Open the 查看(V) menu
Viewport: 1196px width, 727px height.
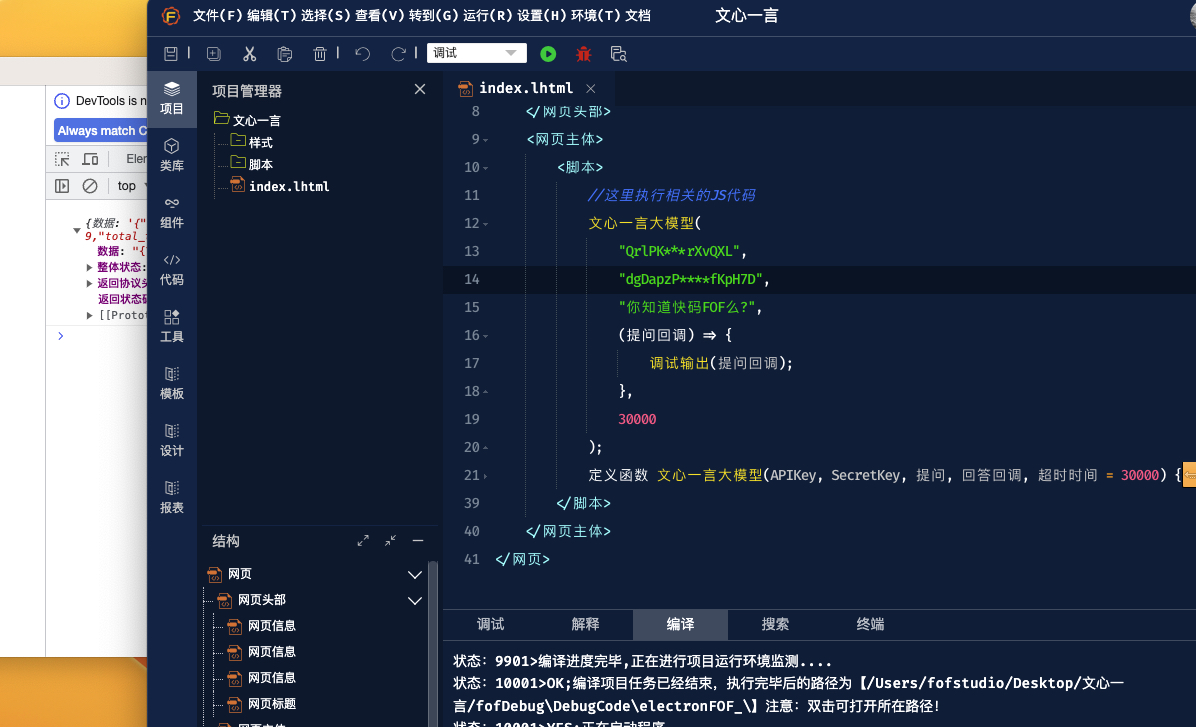coord(380,15)
